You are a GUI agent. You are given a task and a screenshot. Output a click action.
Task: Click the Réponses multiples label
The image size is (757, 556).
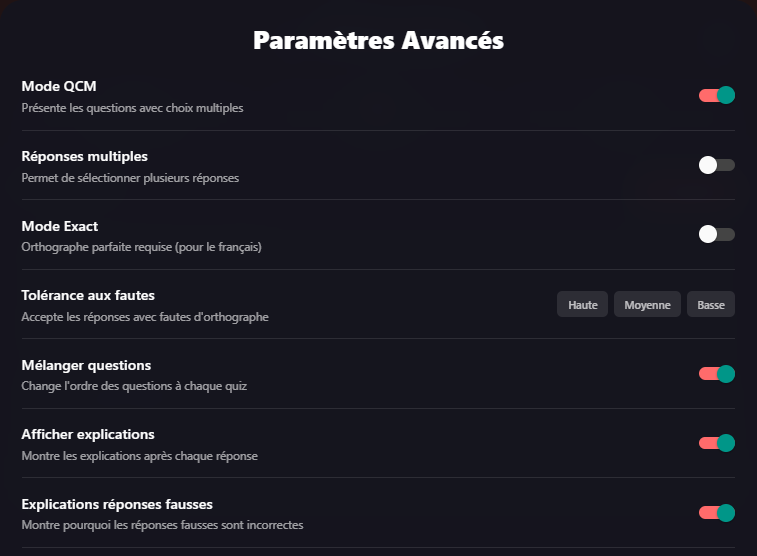[x=85, y=156]
